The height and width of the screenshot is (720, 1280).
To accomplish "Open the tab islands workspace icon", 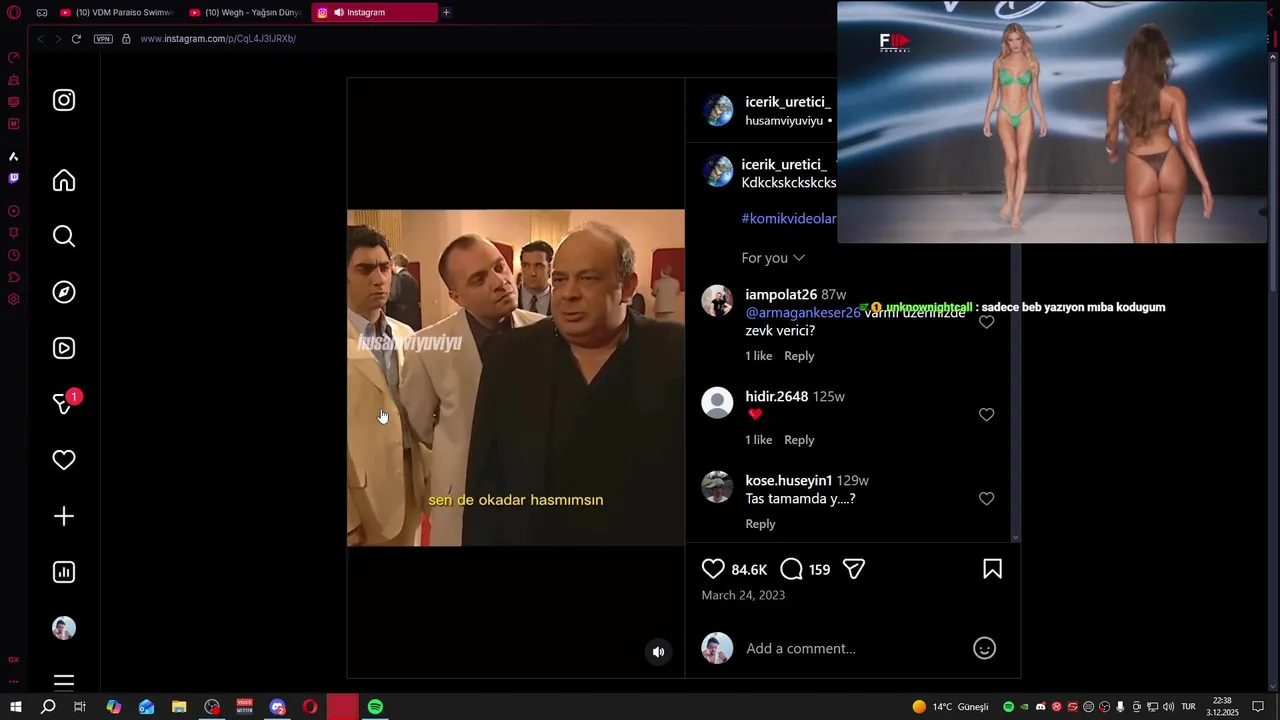I will [x=41, y=12].
